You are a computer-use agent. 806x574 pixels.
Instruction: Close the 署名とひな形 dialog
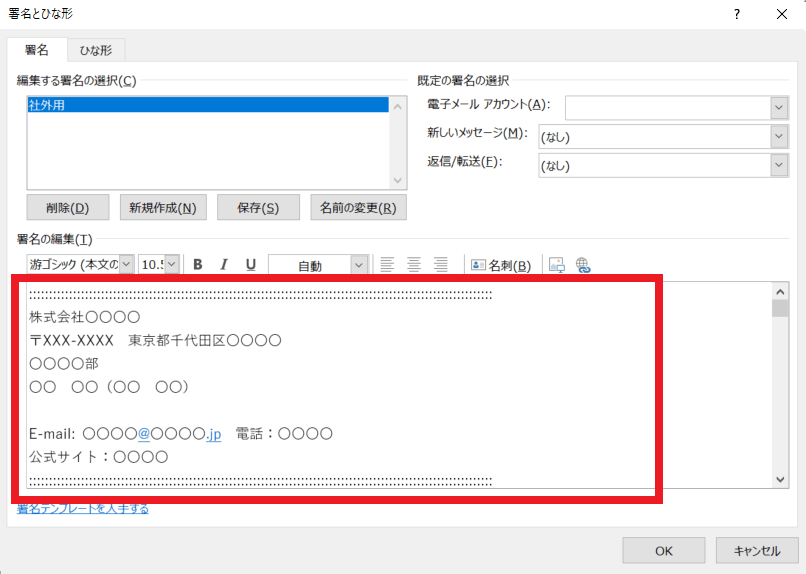[x=782, y=14]
